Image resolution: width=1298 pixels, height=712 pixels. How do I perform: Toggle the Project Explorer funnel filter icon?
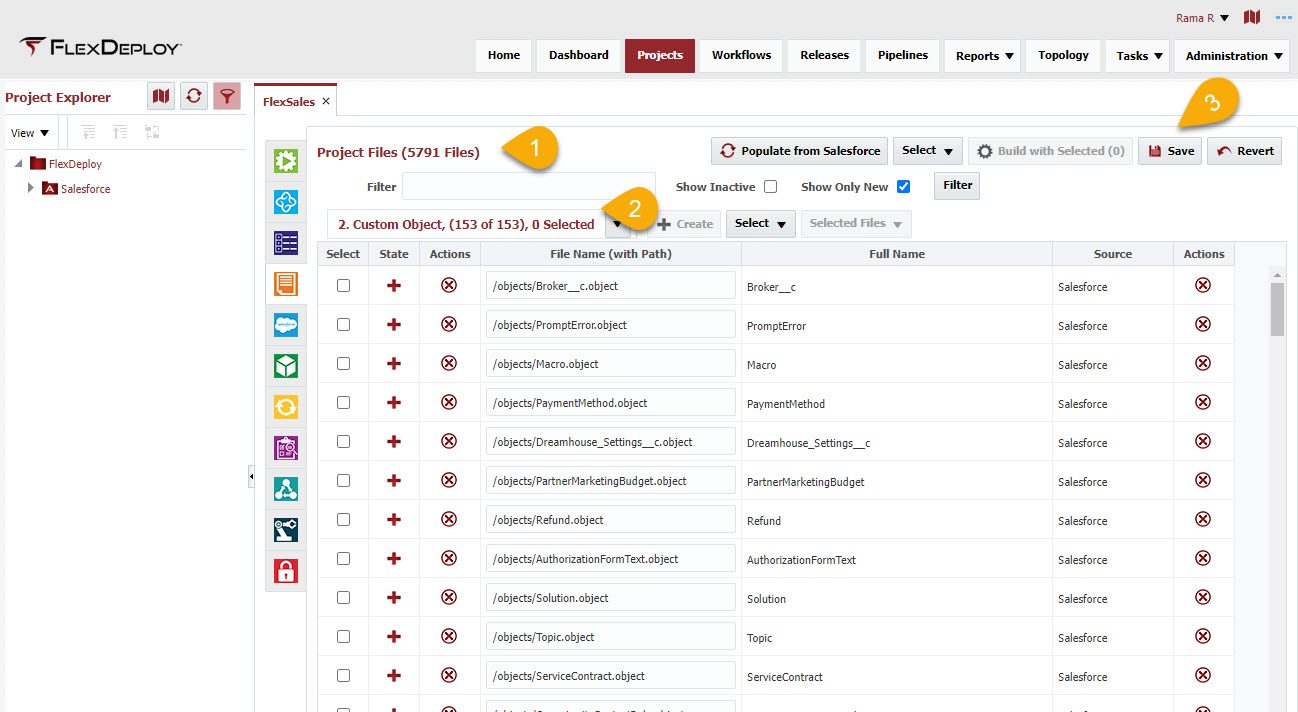point(227,96)
